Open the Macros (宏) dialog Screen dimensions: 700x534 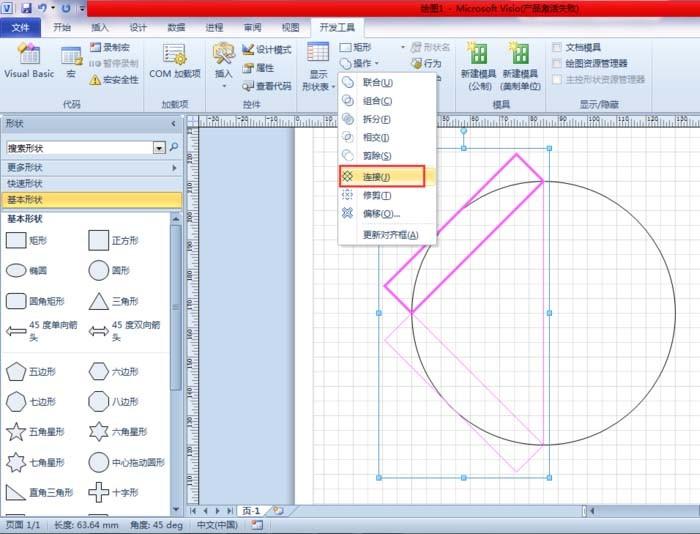pyautogui.click(x=71, y=62)
